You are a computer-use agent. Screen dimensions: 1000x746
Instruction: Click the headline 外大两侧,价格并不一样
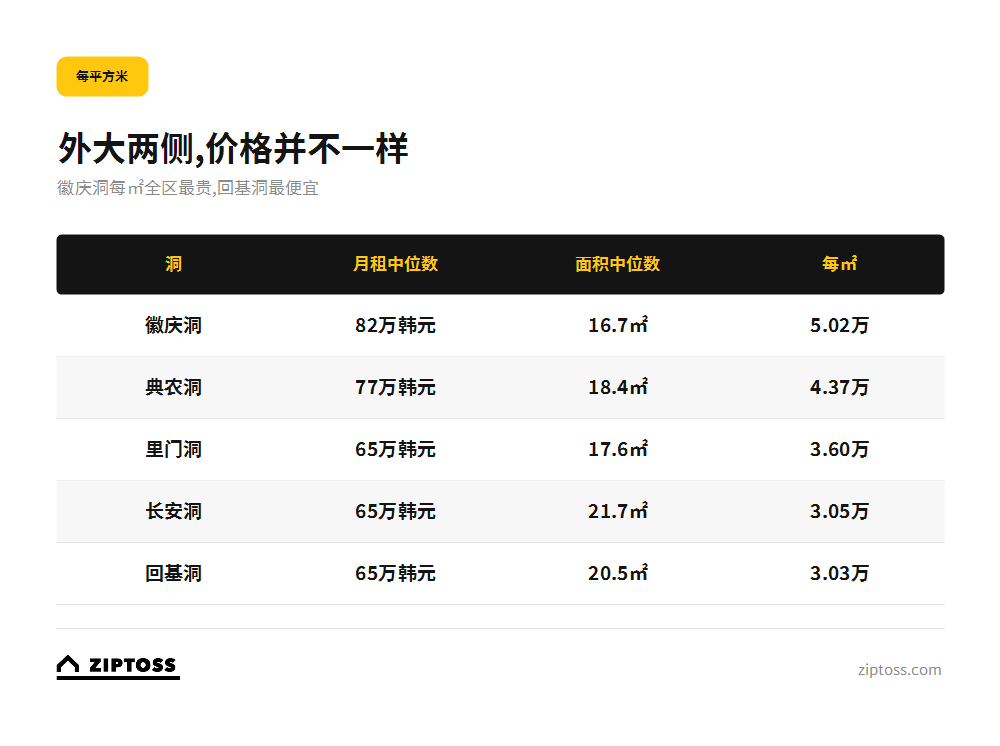click(x=233, y=149)
